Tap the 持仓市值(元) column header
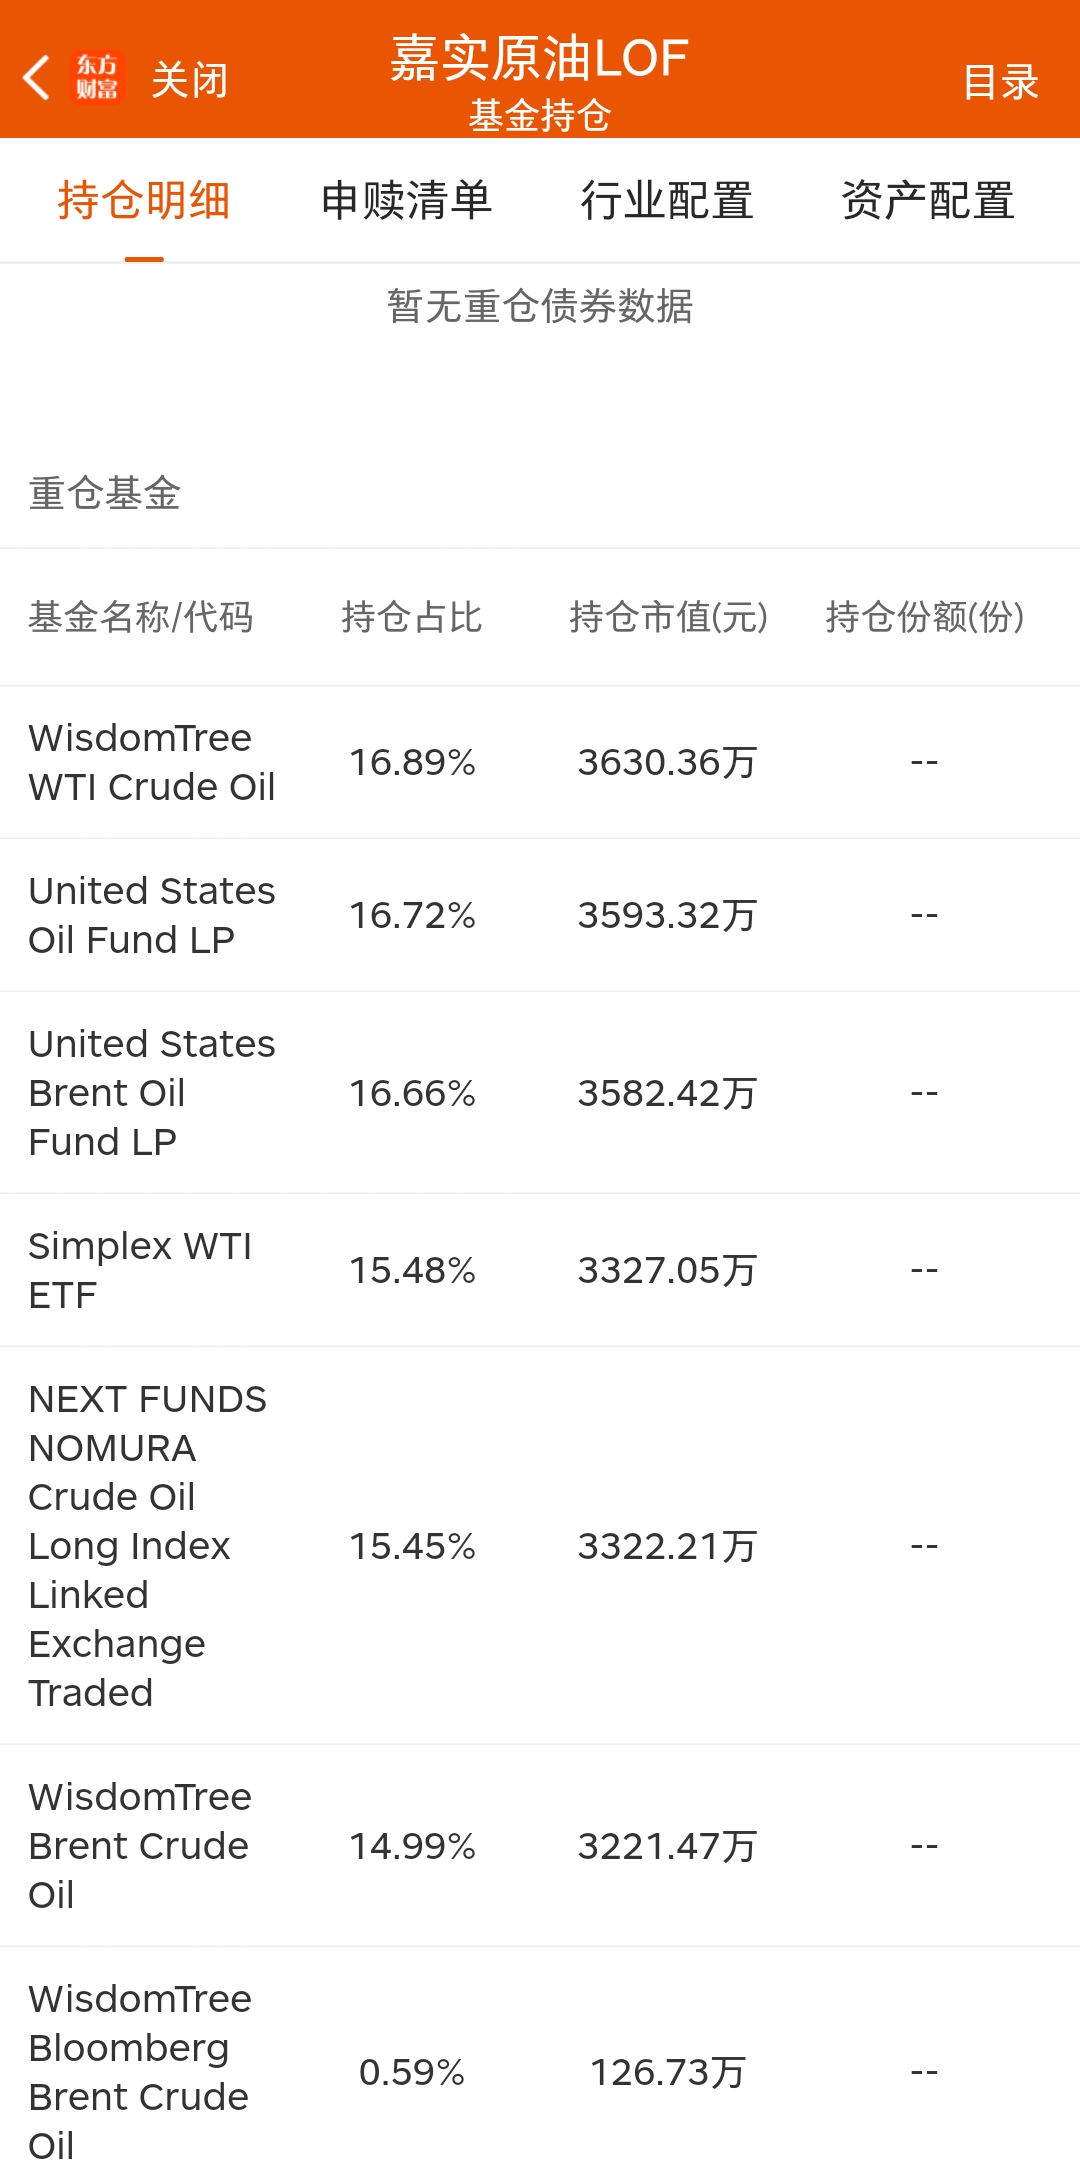The width and height of the screenshot is (1080, 2179). [668, 617]
